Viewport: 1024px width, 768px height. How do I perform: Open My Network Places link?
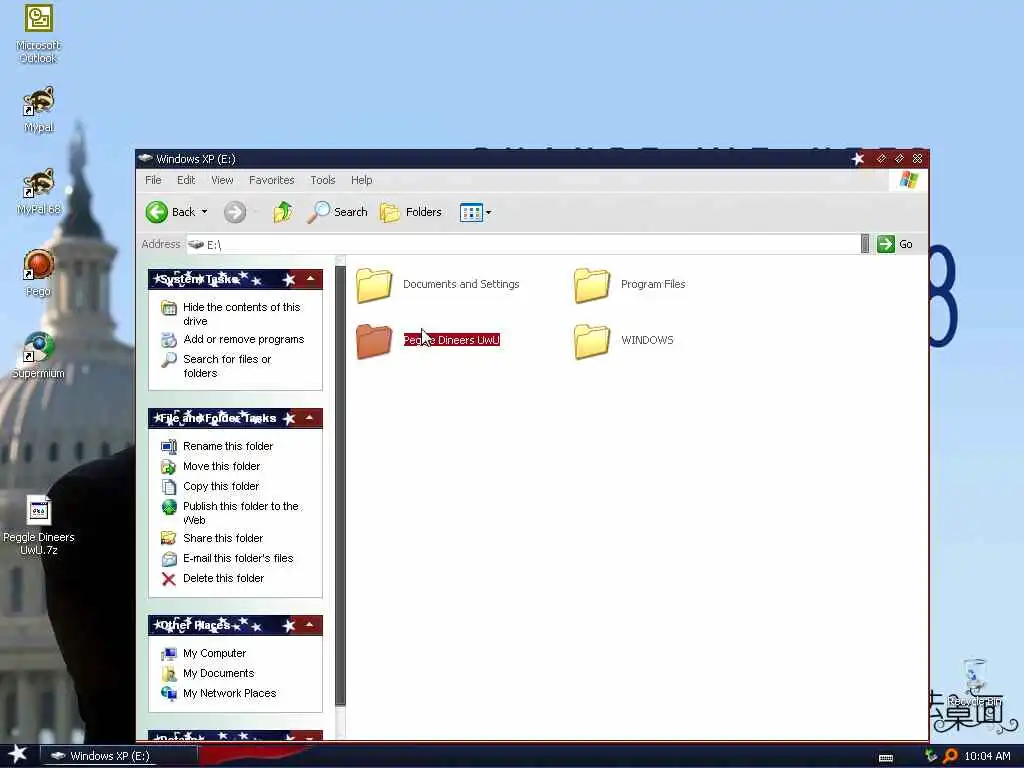229,693
